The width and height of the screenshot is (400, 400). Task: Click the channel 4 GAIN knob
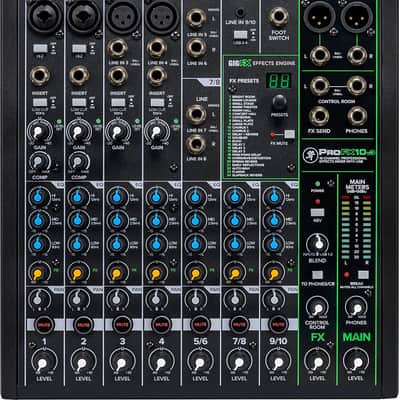point(157,131)
